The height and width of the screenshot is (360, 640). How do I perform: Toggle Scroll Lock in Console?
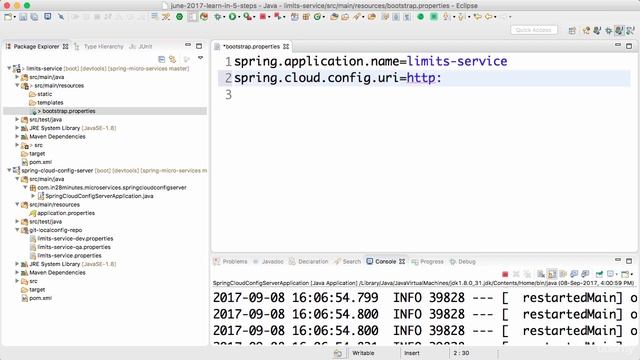[552, 274]
